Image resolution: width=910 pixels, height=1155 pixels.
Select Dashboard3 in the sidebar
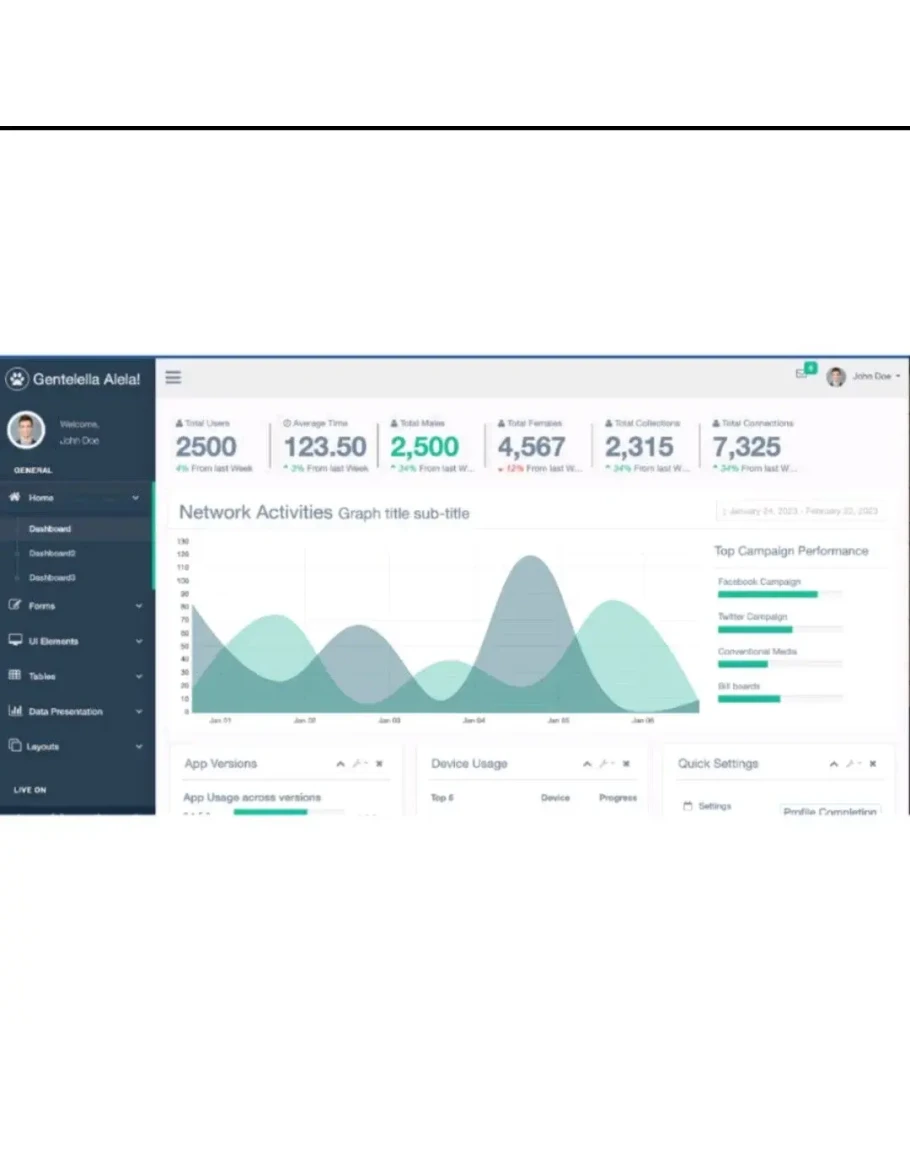point(53,578)
